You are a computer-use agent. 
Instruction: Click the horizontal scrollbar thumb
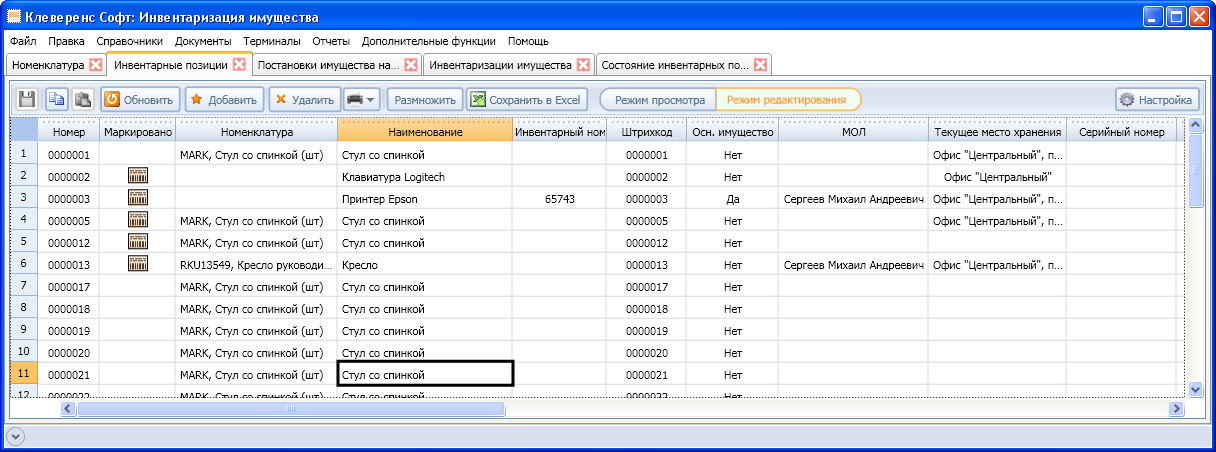[x=291, y=408]
